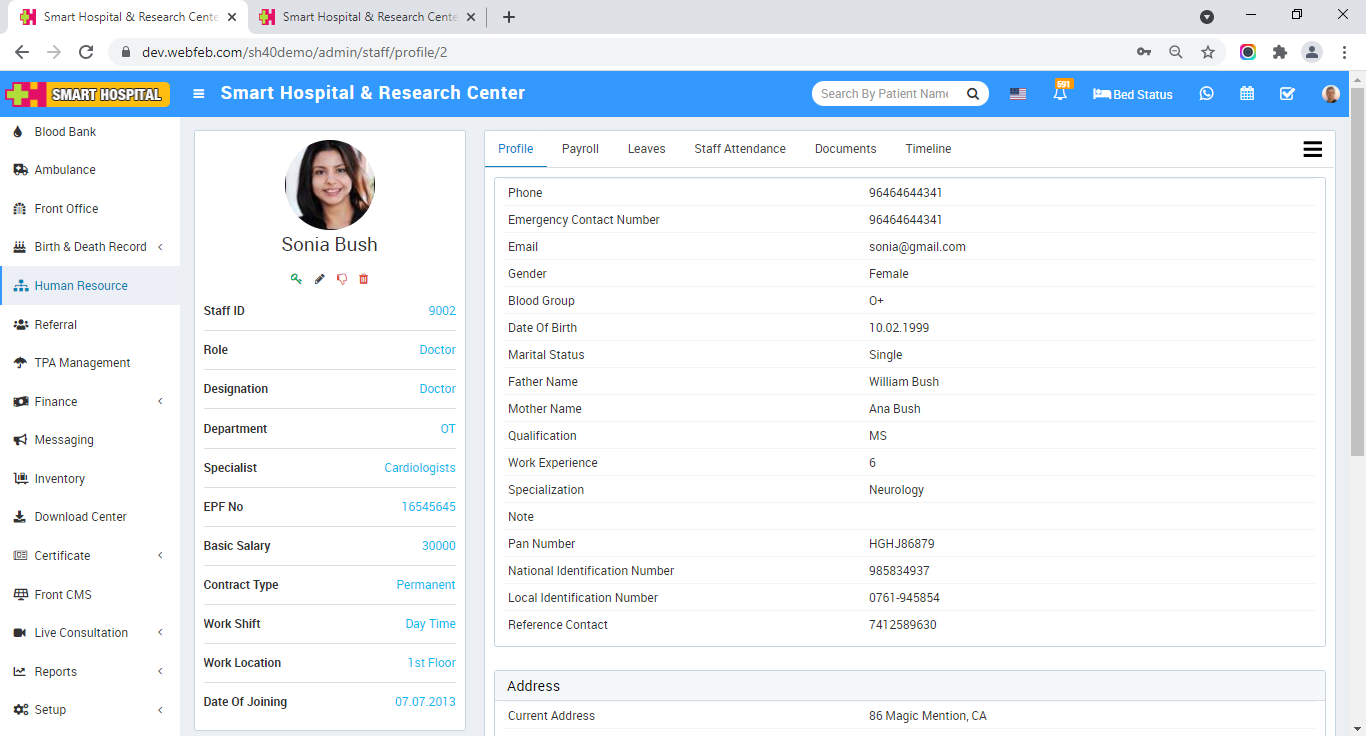The height and width of the screenshot is (736, 1366).
Task: Click the green key change password icon
Action: tap(296, 279)
